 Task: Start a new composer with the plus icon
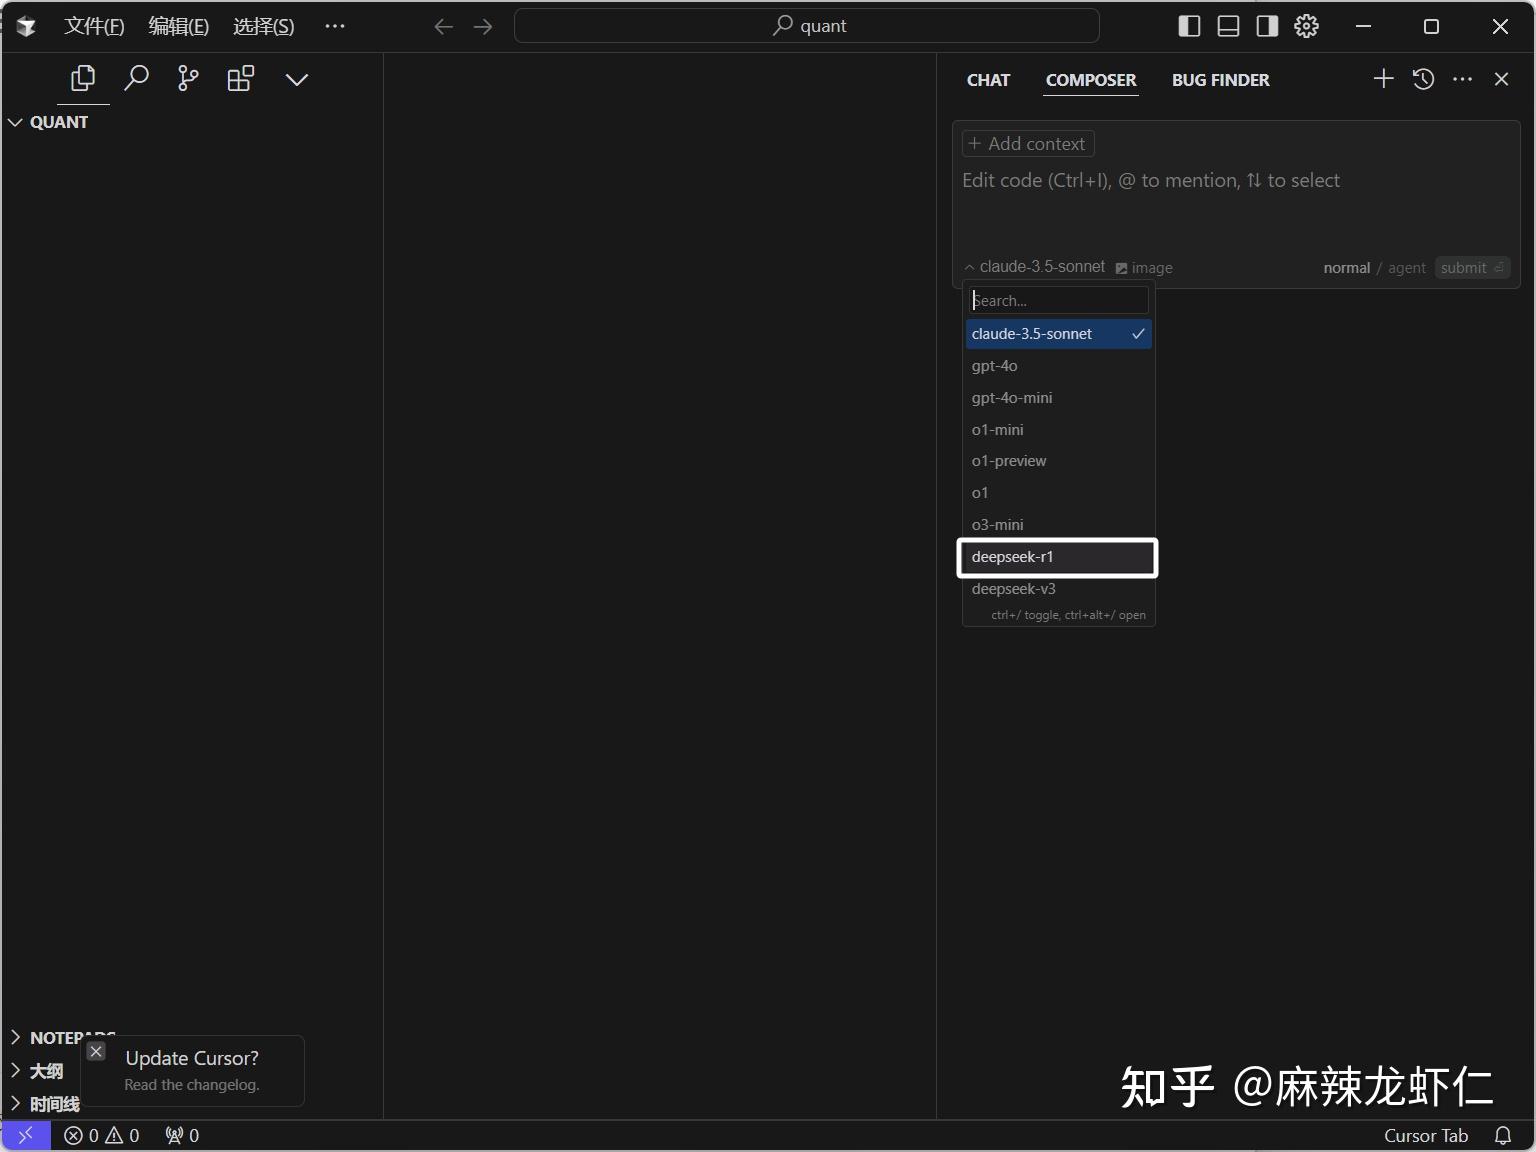[1383, 79]
